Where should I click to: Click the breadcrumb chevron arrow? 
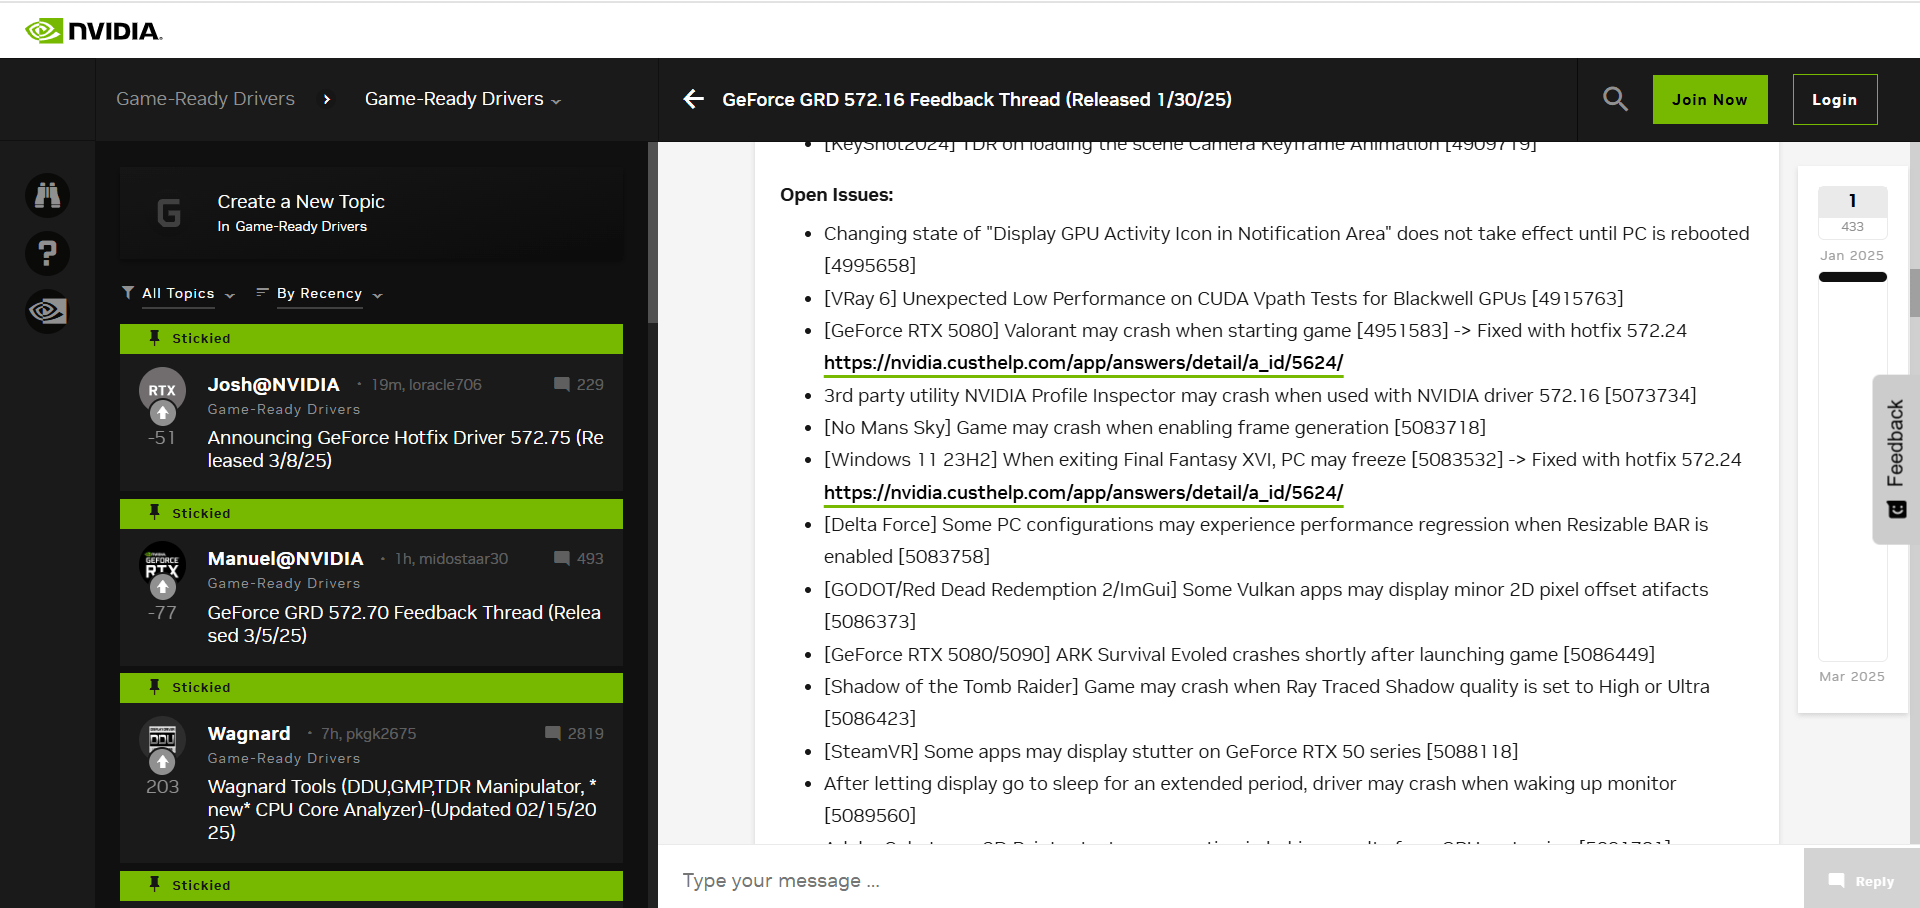(x=327, y=99)
